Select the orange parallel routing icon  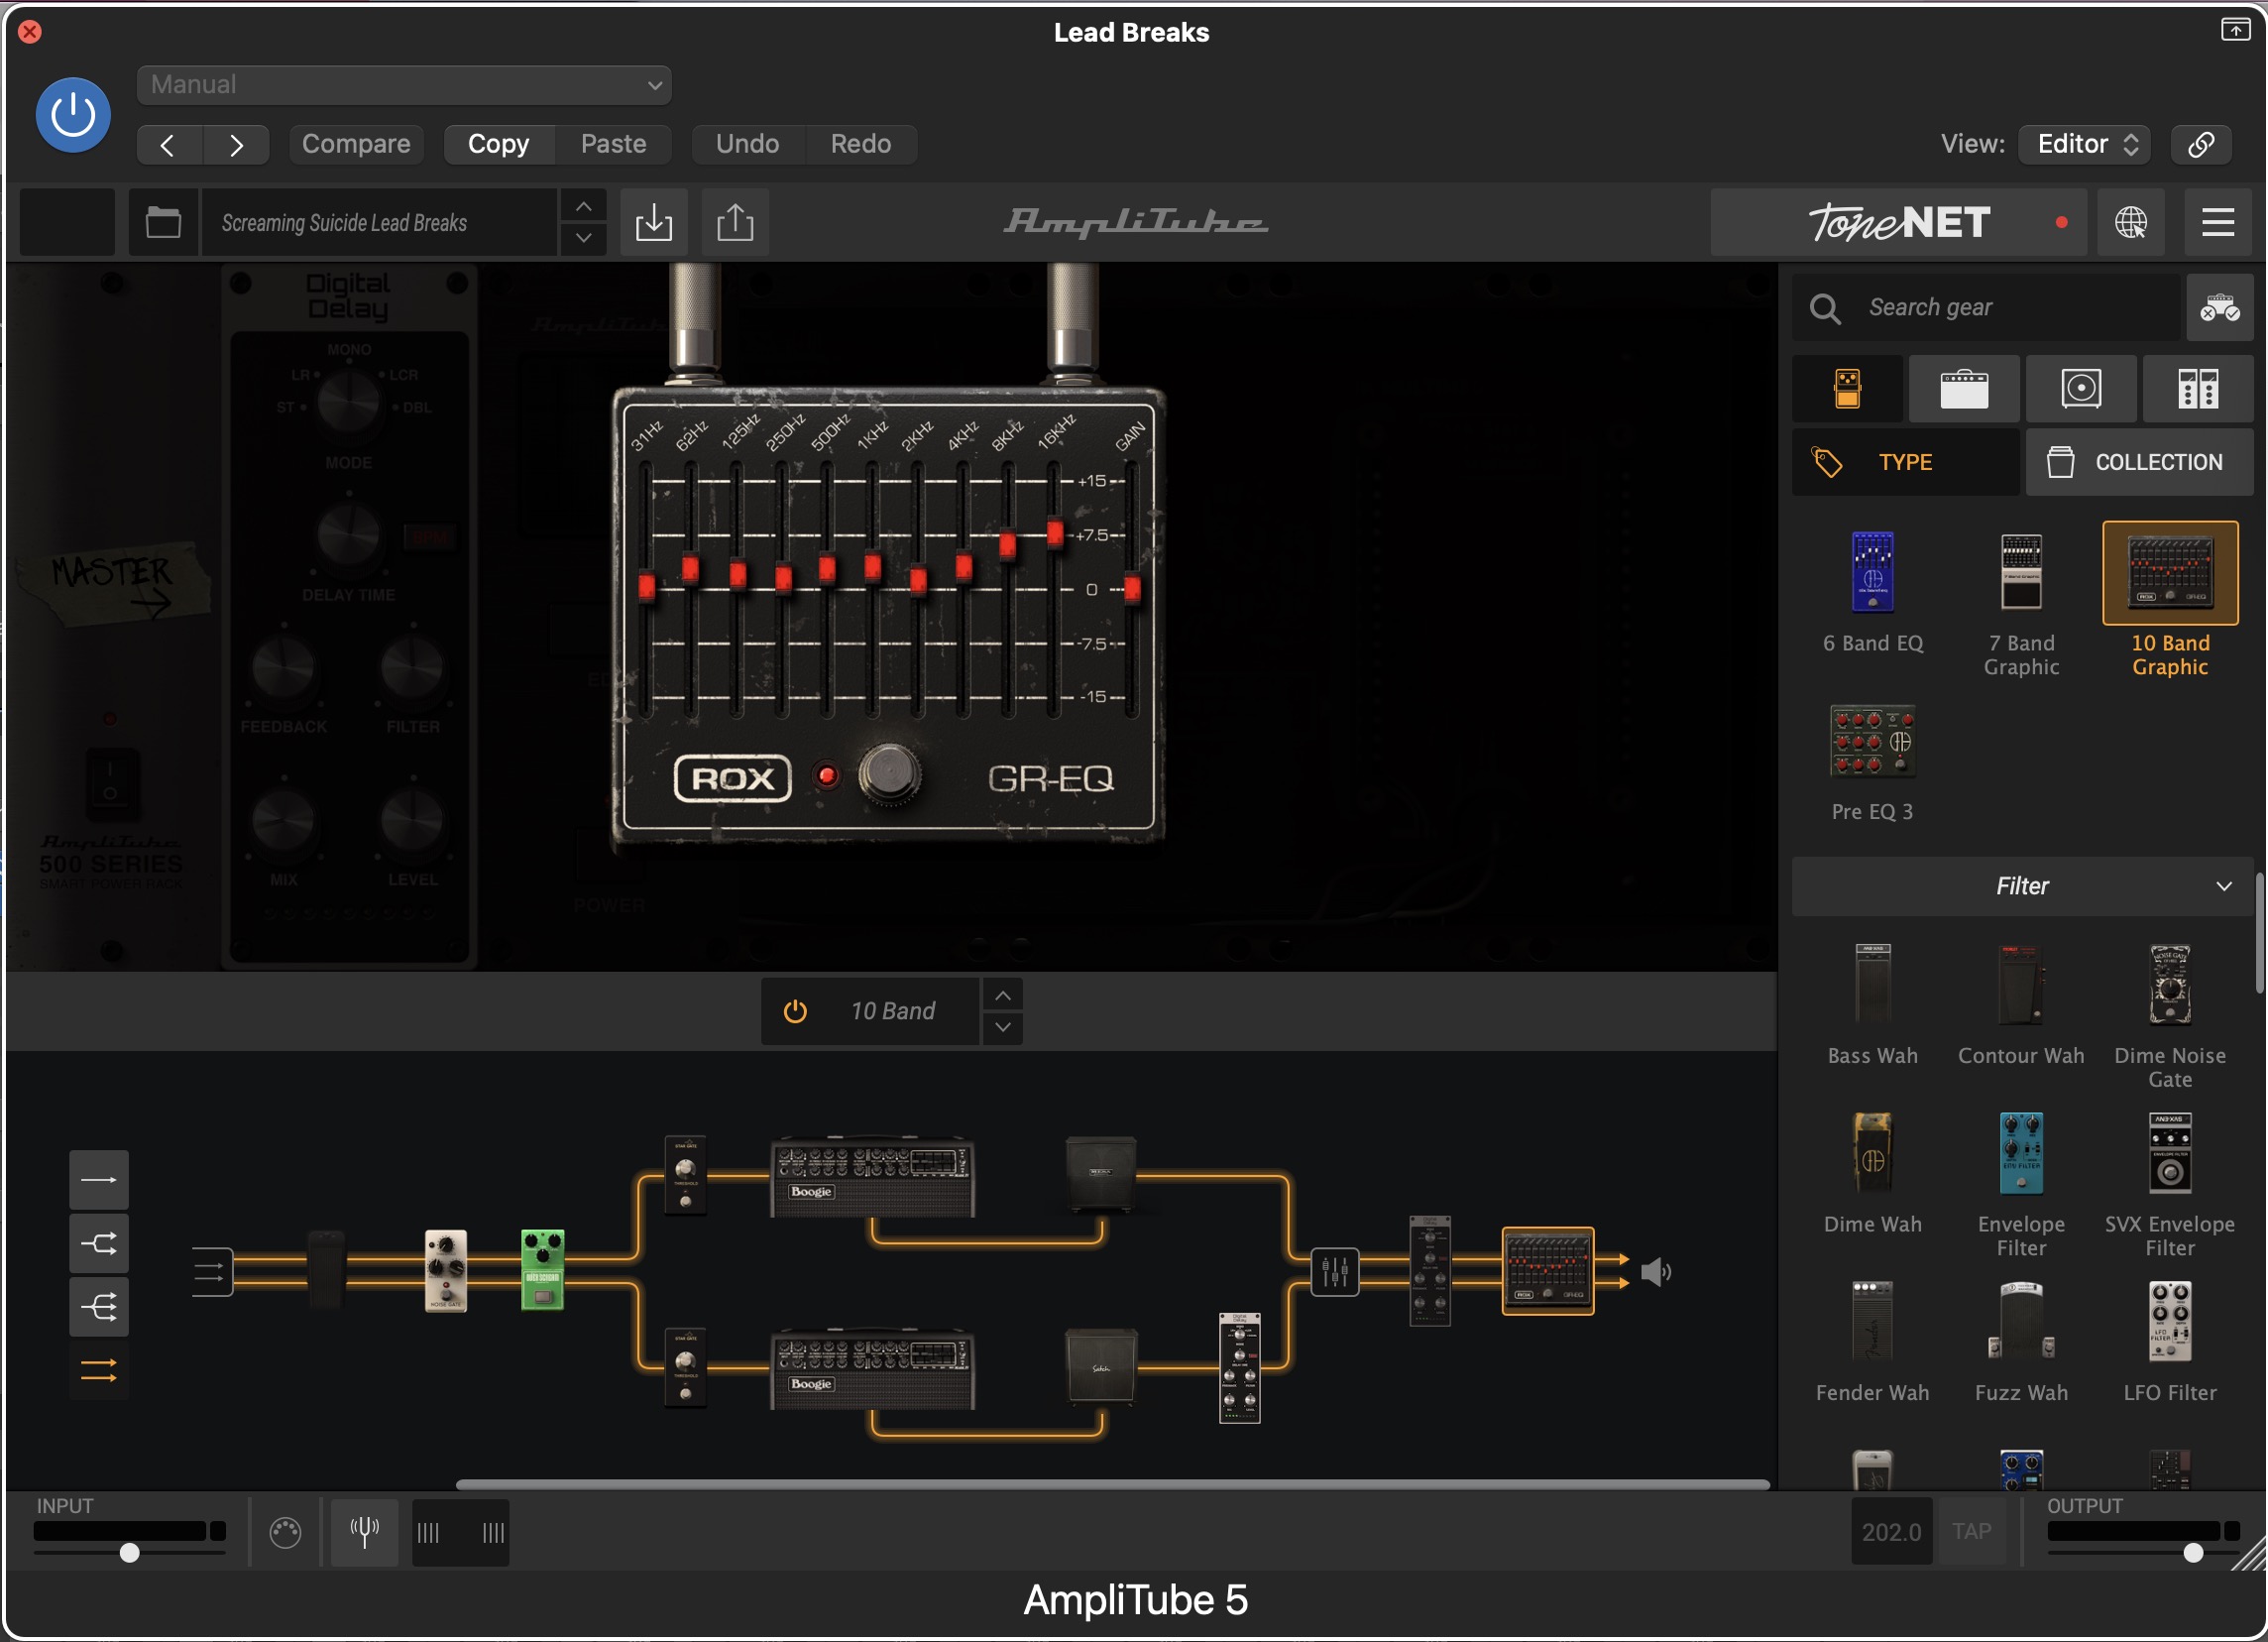click(99, 1371)
